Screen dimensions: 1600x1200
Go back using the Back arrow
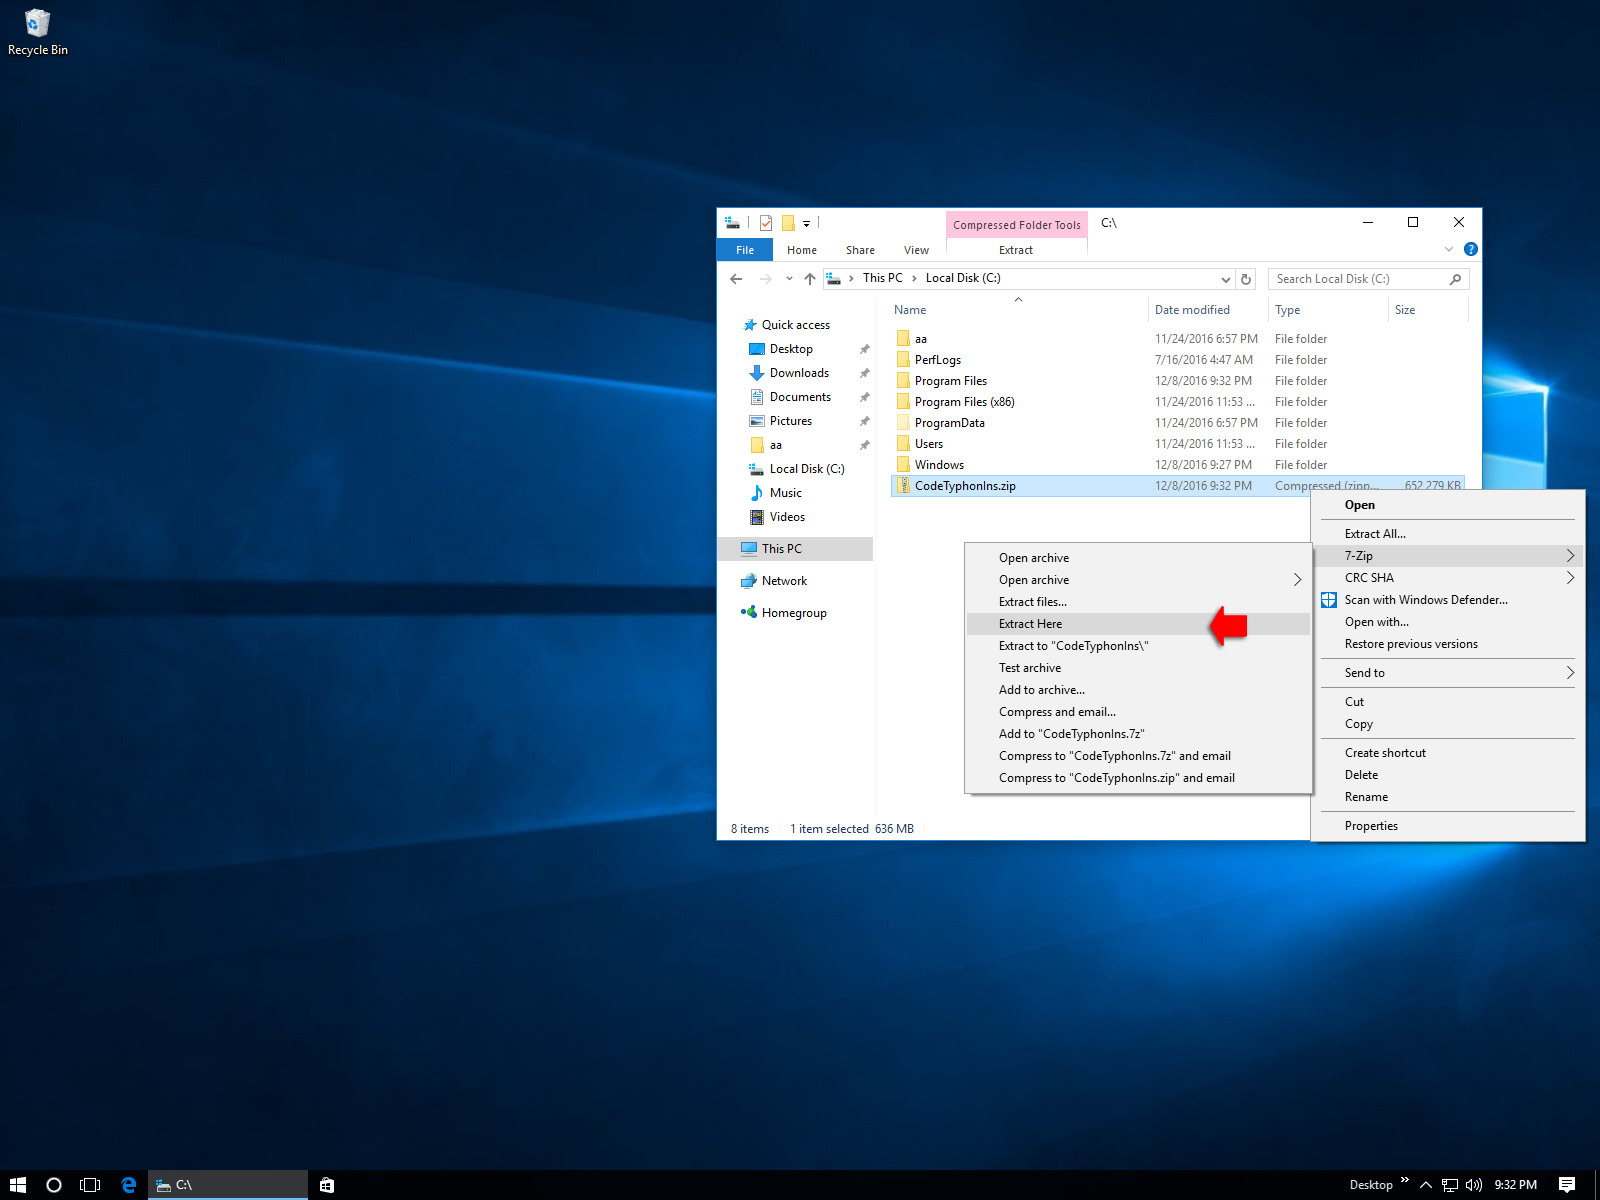[x=736, y=279]
